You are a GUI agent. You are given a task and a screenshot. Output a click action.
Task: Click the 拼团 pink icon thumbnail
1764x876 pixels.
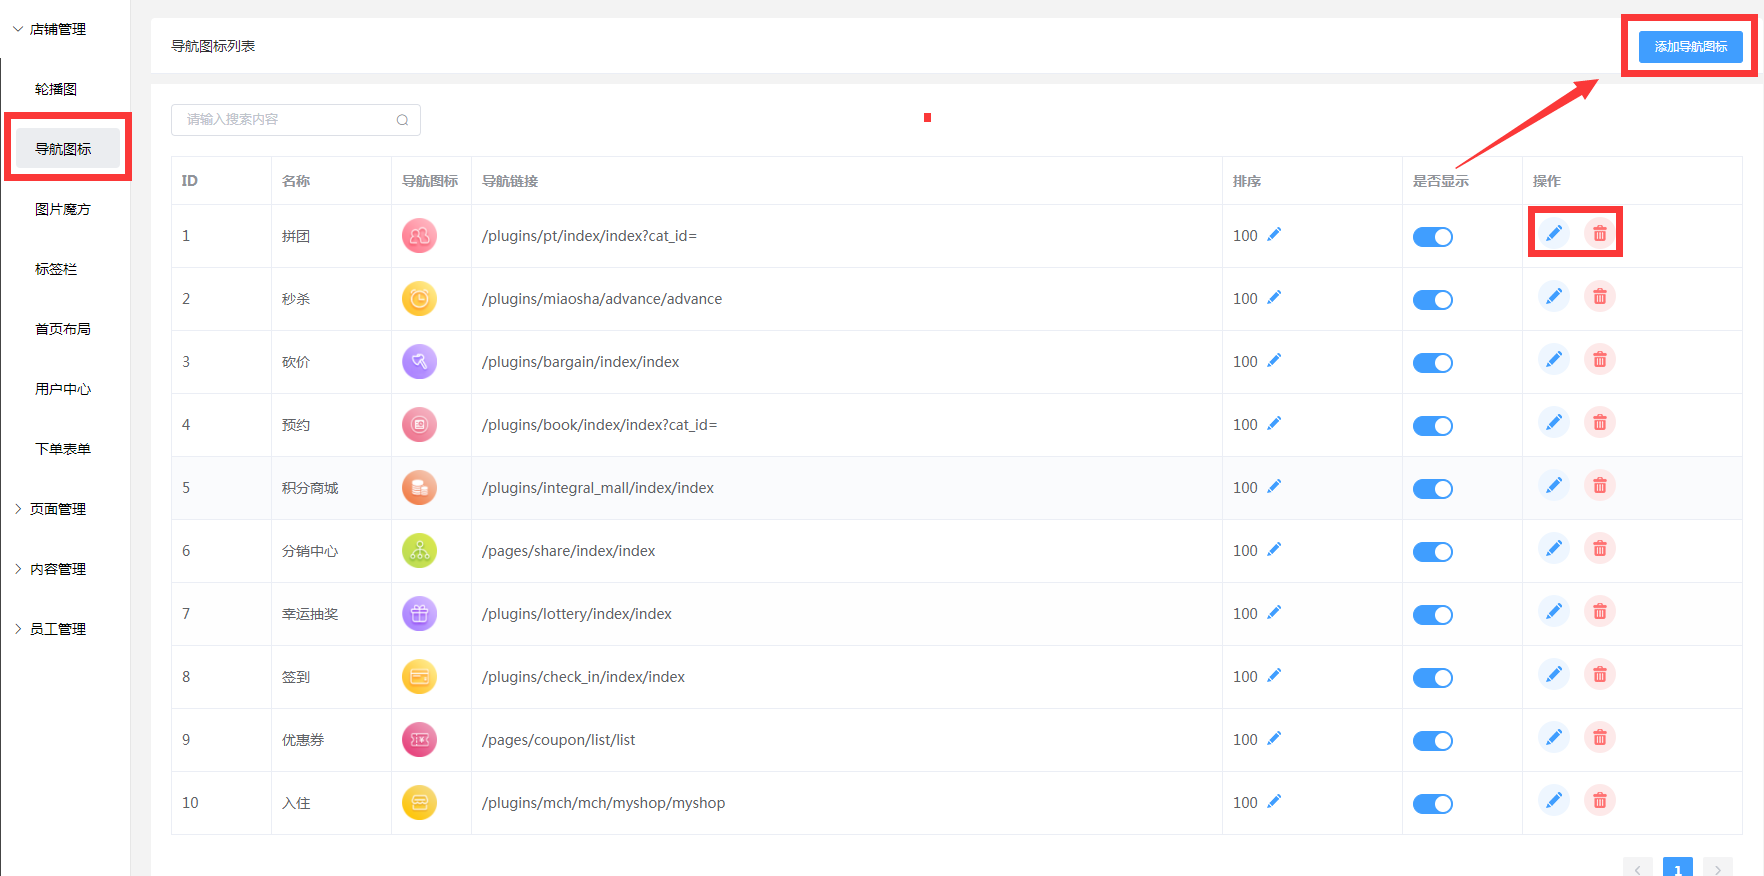(x=419, y=236)
